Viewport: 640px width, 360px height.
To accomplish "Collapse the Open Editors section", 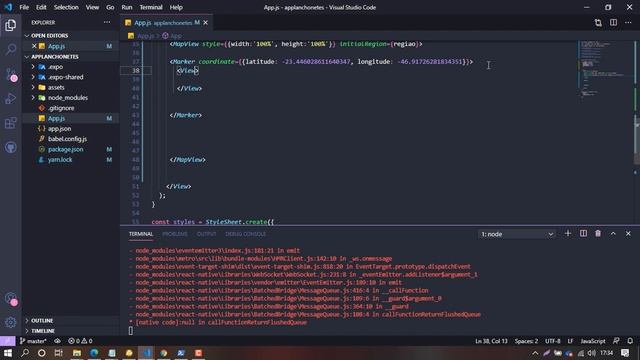I will (x=71, y=36).
